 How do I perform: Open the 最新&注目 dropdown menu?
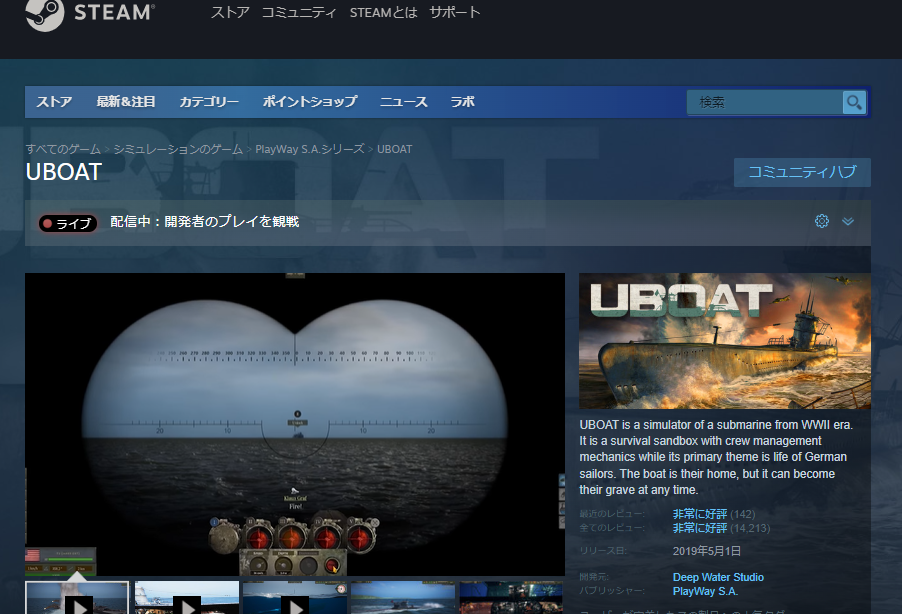tap(126, 102)
